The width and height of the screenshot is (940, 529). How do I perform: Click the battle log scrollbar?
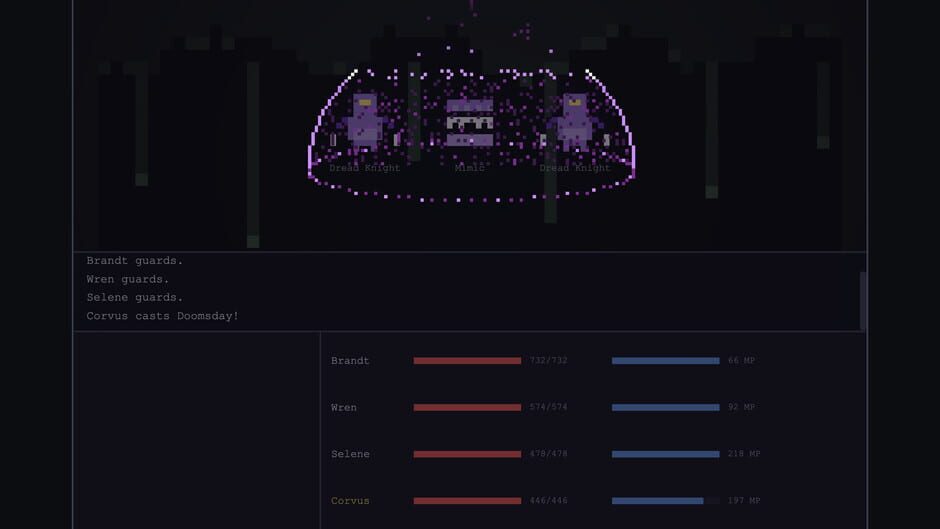863,300
